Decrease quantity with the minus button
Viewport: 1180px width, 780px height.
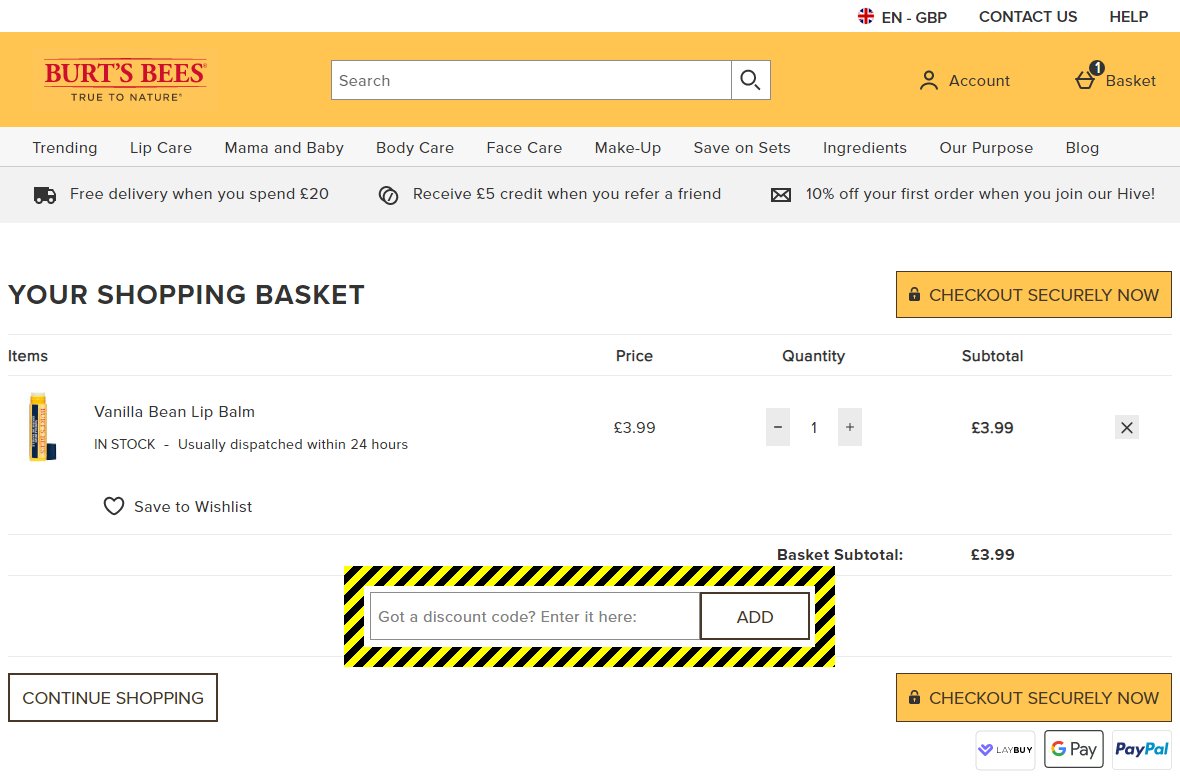[778, 427]
